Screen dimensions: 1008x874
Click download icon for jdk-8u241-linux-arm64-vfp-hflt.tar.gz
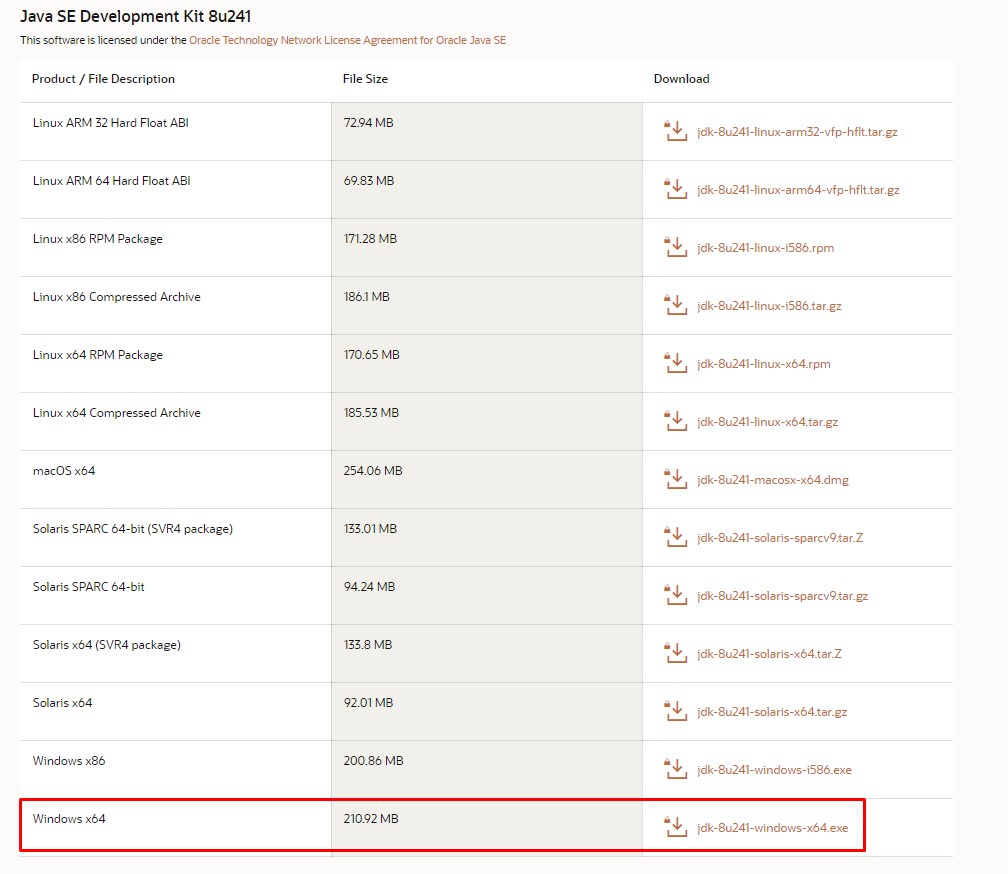[676, 189]
